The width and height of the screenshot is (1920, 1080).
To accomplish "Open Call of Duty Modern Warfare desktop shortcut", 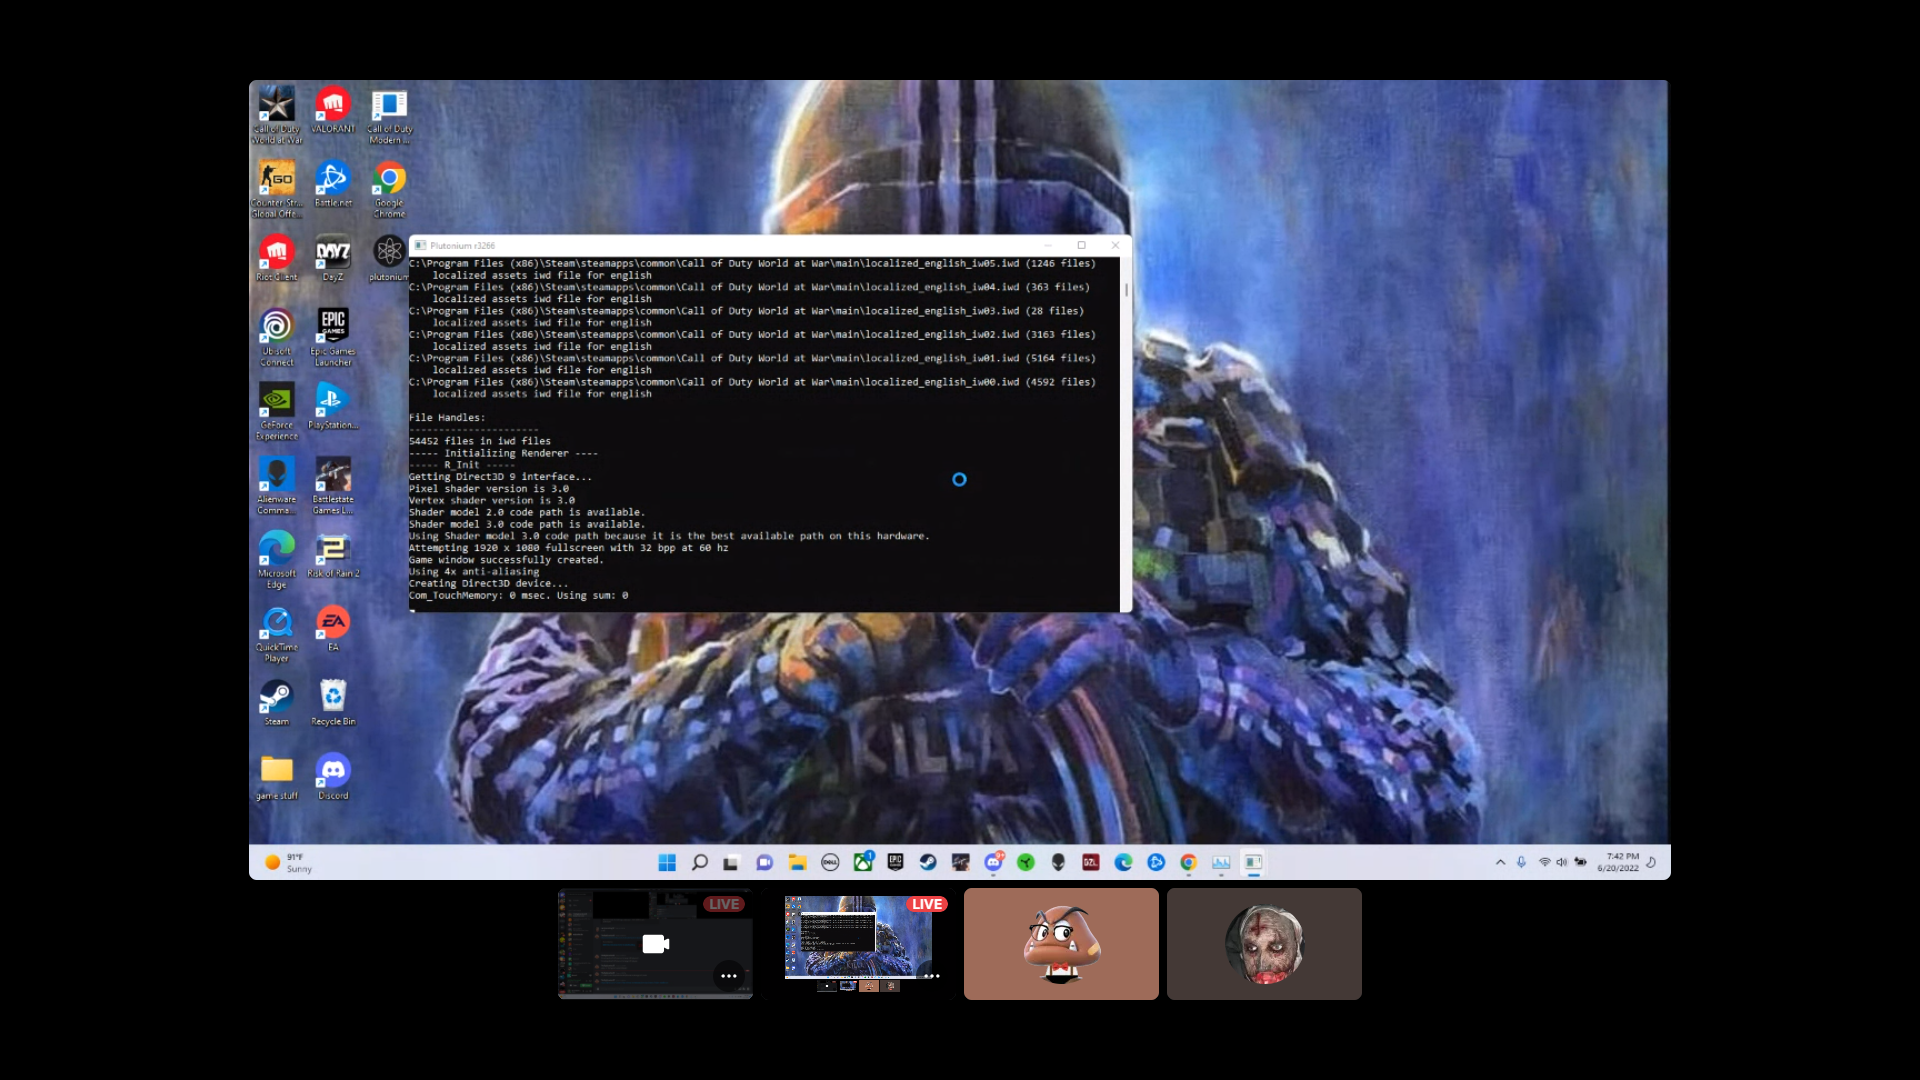I will [x=389, y=114].
